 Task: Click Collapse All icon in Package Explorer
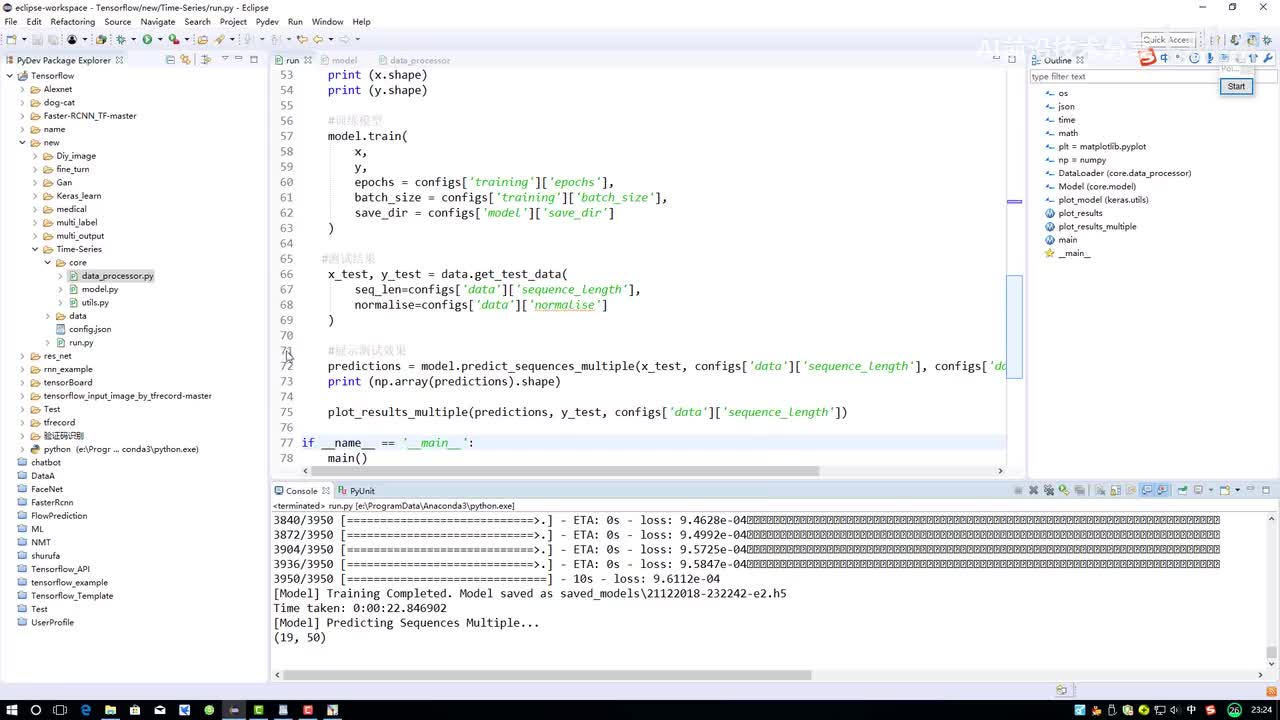(x=170, y=60)
